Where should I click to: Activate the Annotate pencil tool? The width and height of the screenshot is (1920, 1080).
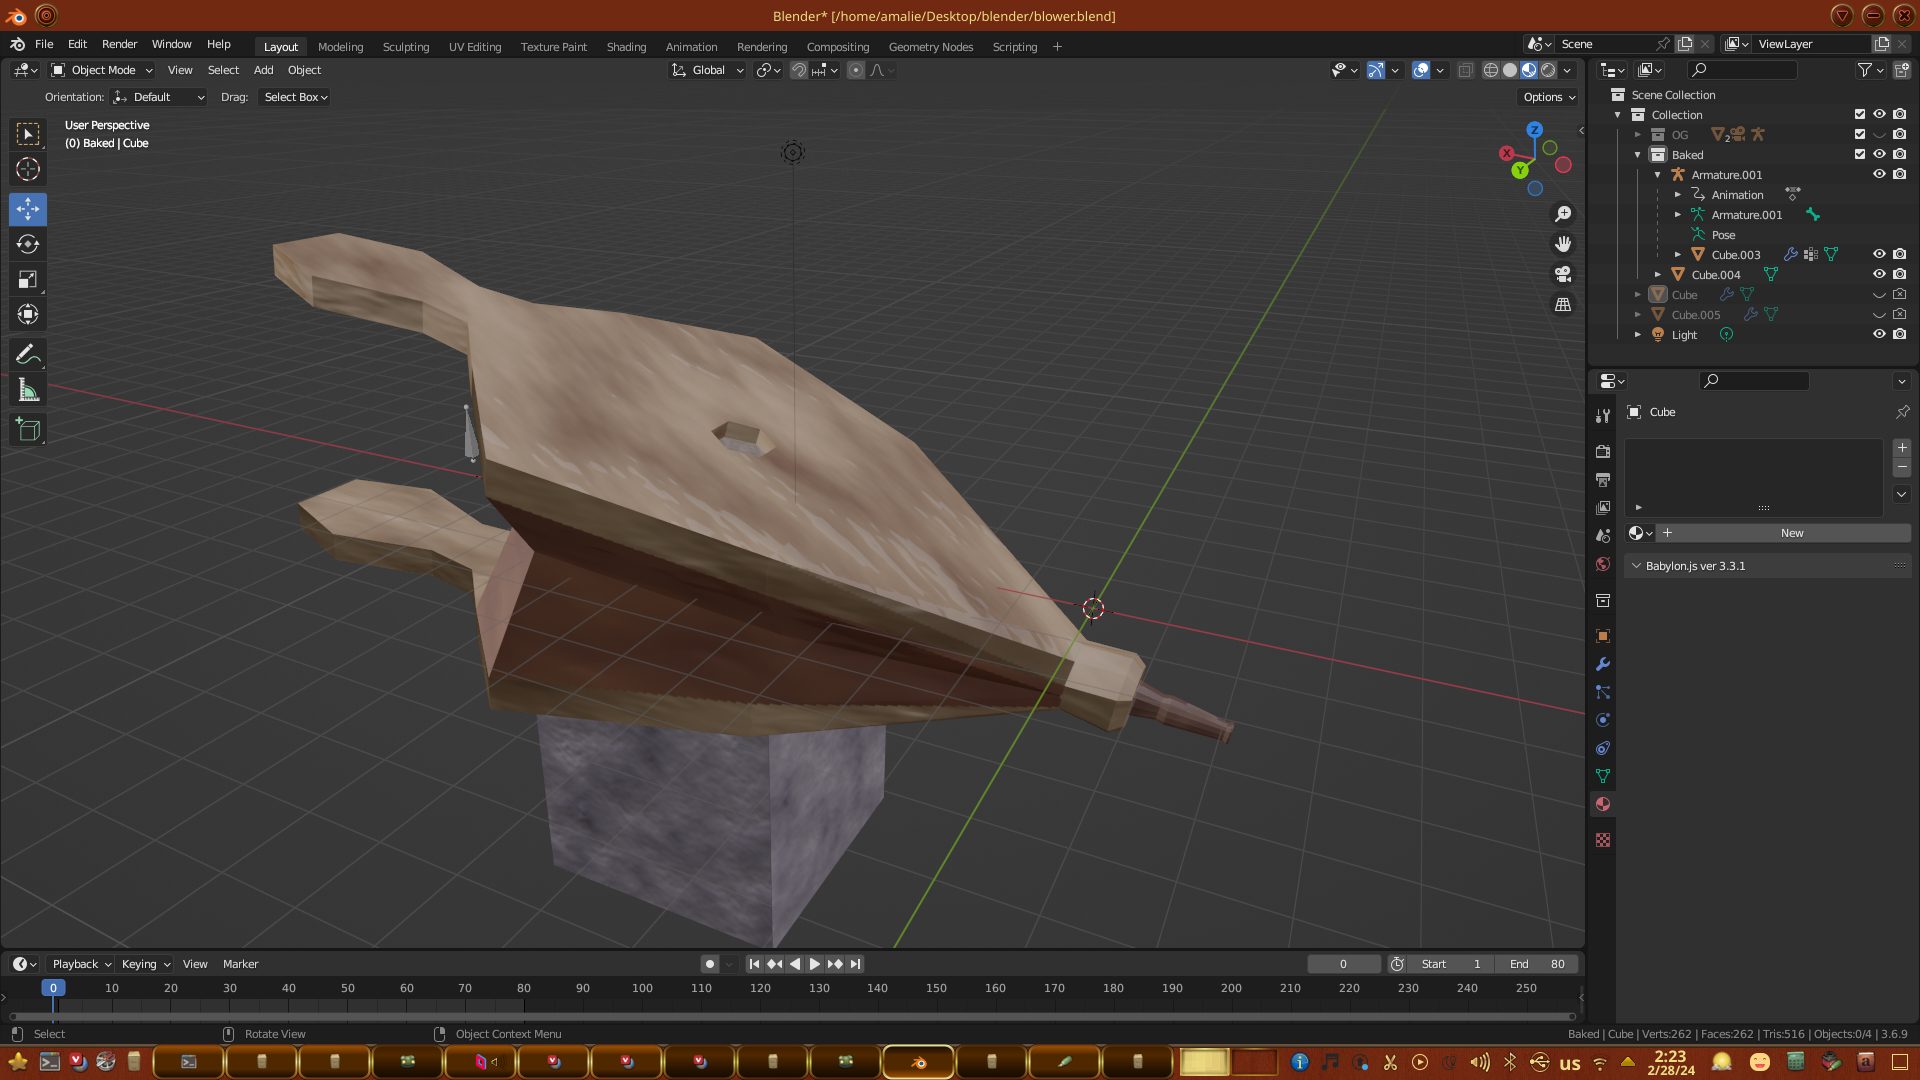coord(28,354)
